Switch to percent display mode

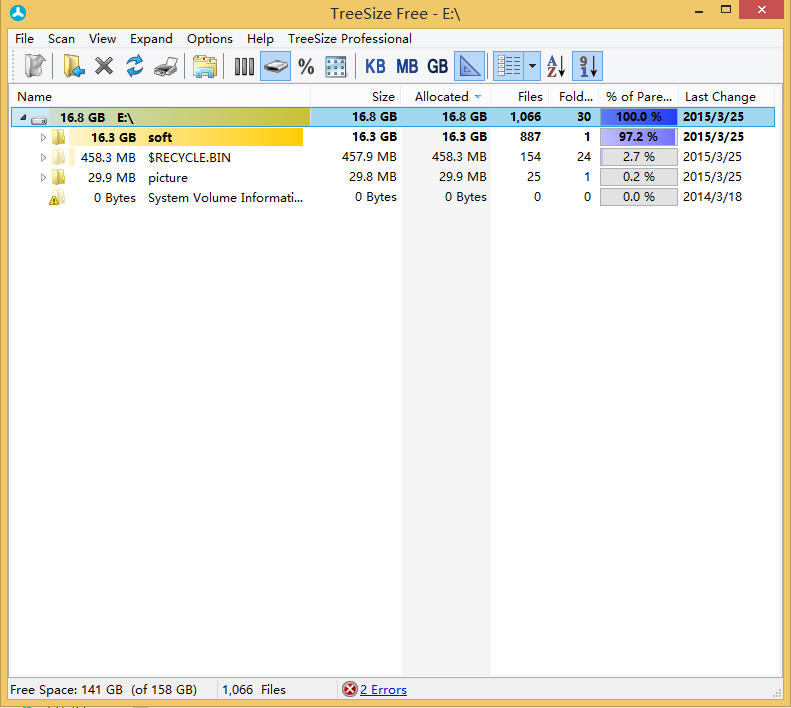pyautogui.click(x=306, y=66)
